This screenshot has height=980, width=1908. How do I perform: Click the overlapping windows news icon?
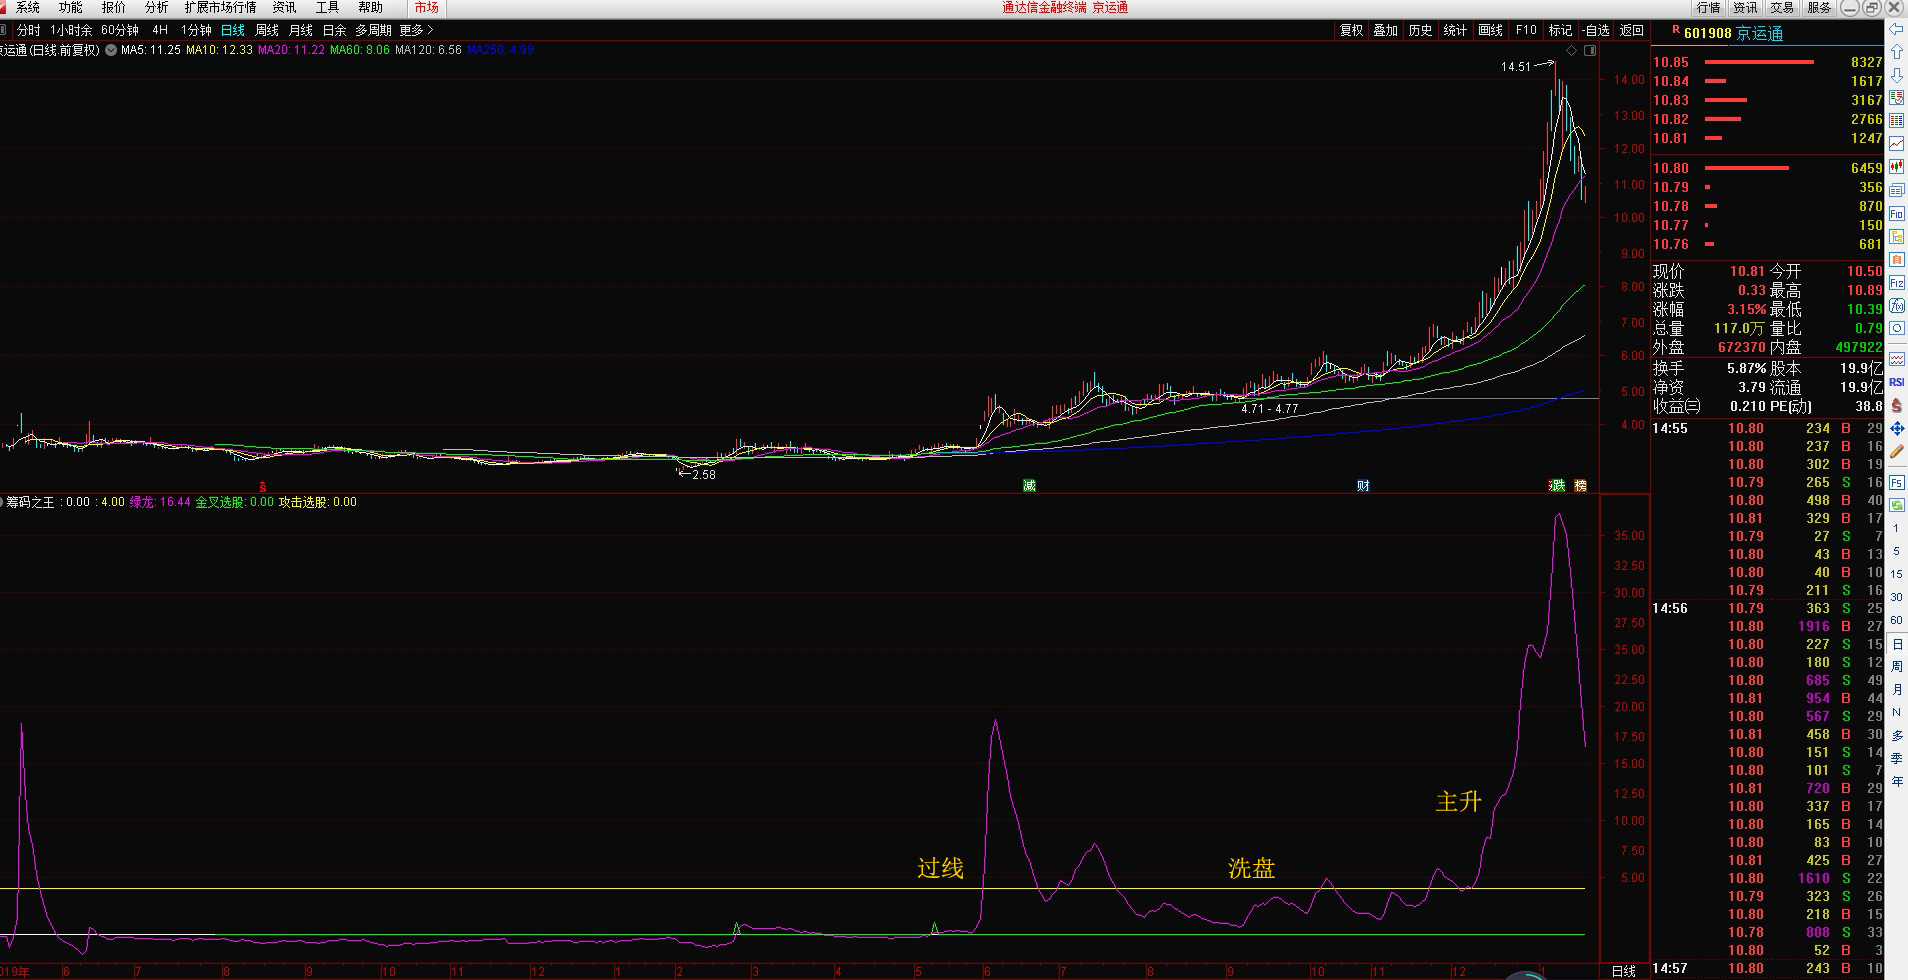coord(1896,190)
